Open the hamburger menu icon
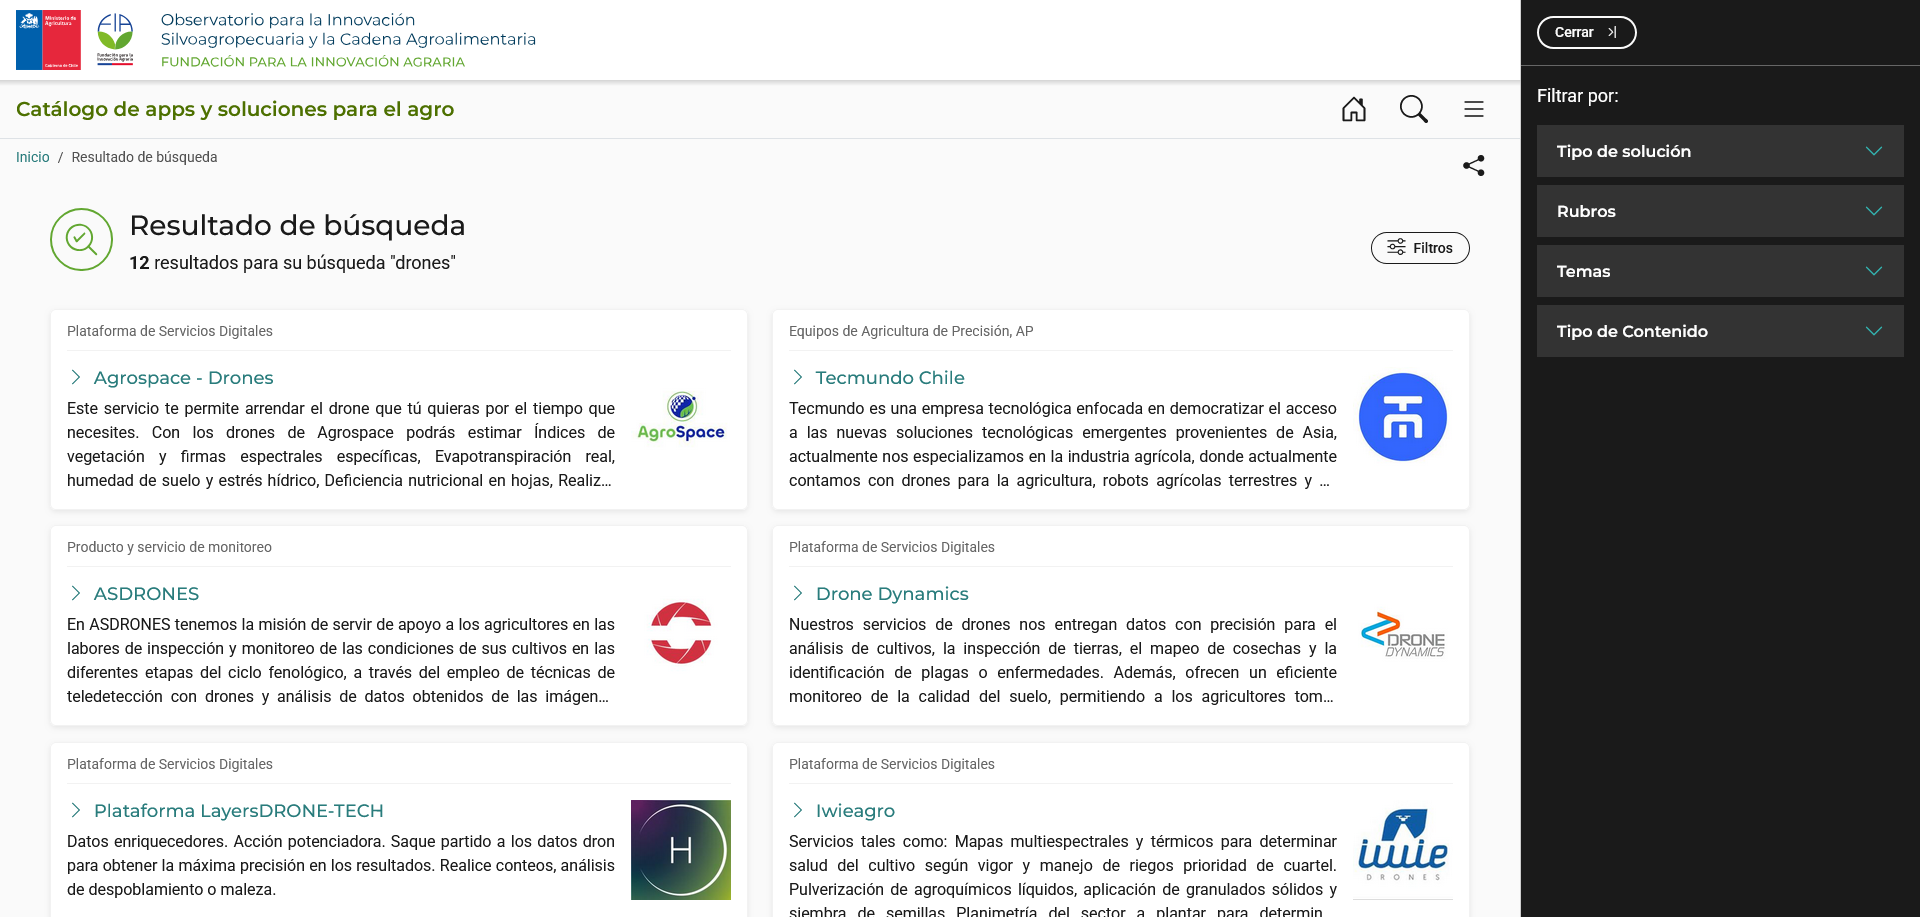 1473,109
